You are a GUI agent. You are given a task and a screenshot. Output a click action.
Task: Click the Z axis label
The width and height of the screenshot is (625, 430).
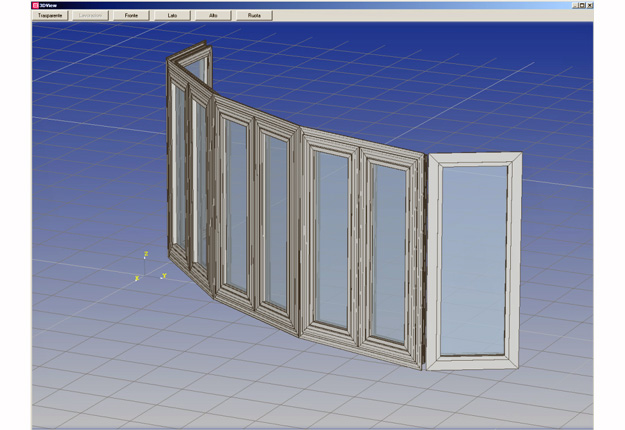click(146, 254)
